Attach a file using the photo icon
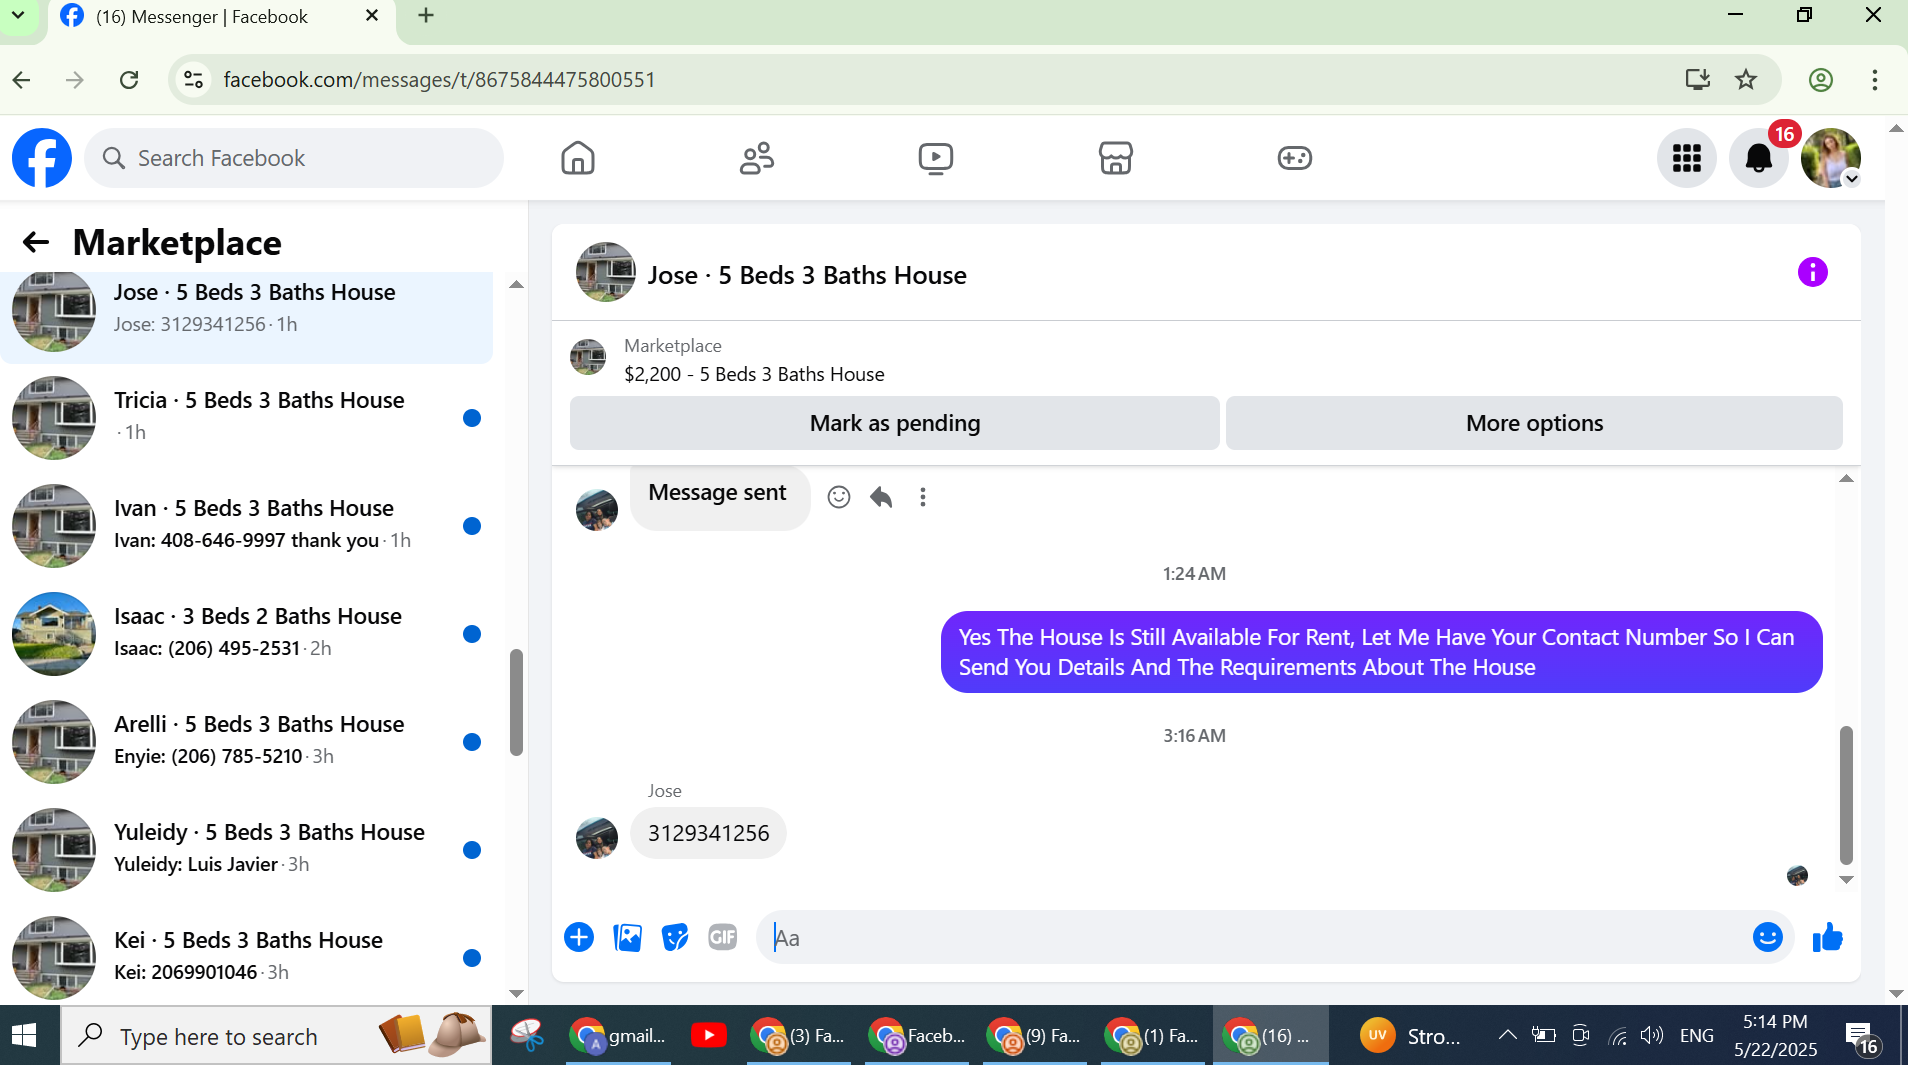1908x1065 pixels. (x=627, y=937)
